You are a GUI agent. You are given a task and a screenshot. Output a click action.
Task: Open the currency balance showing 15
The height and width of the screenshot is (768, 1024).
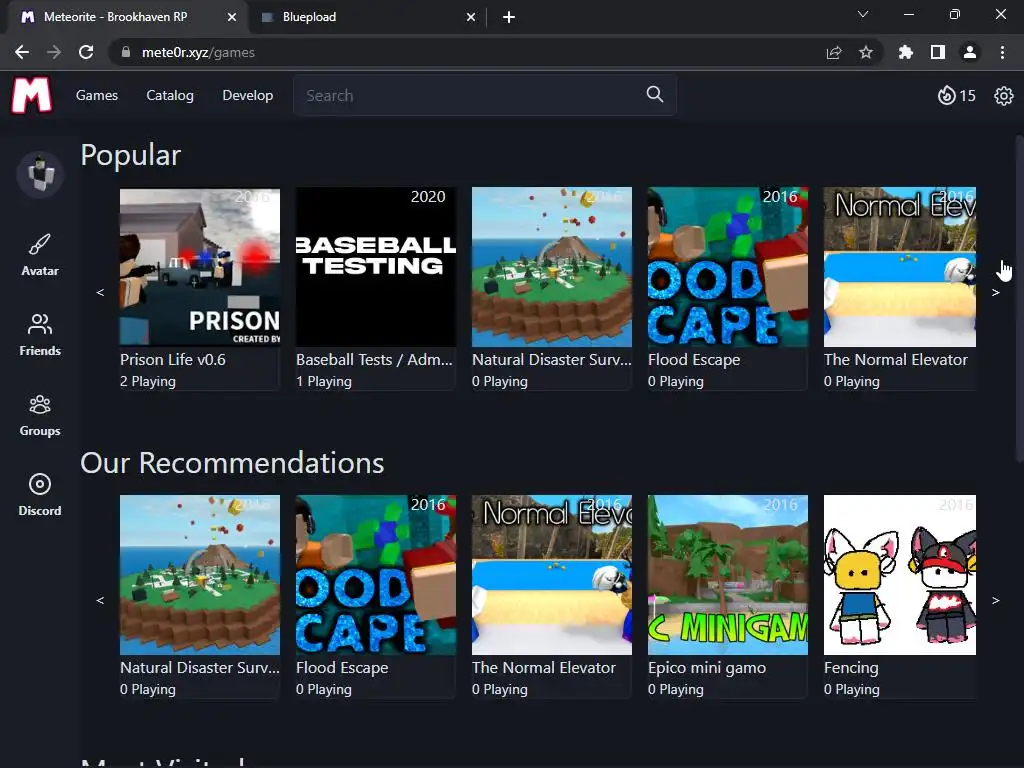pyautogui.click(x=957, y=95)
